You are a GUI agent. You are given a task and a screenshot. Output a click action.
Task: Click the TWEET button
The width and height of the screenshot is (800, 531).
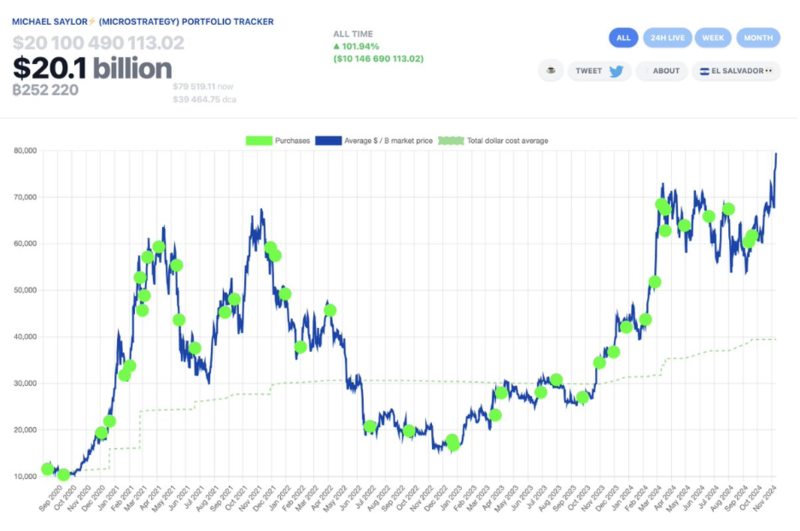(x=599, y=71)
